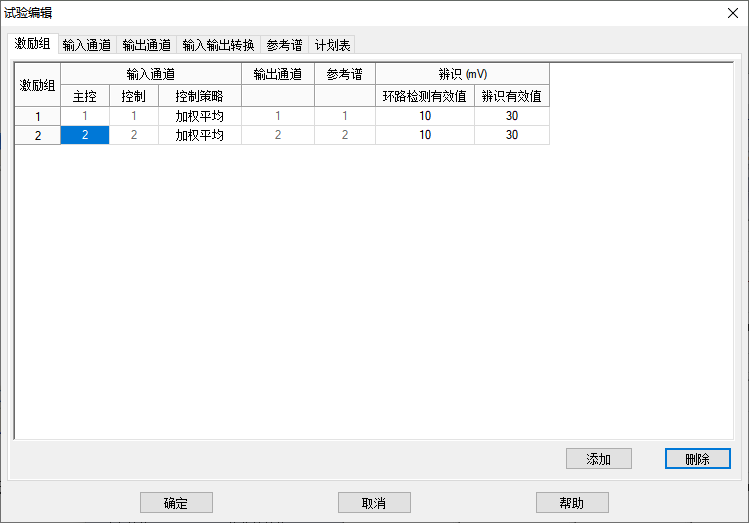Select row 1 header in 激励组 column
This screenshot has width=749, height=523.
tap(38, 116)
